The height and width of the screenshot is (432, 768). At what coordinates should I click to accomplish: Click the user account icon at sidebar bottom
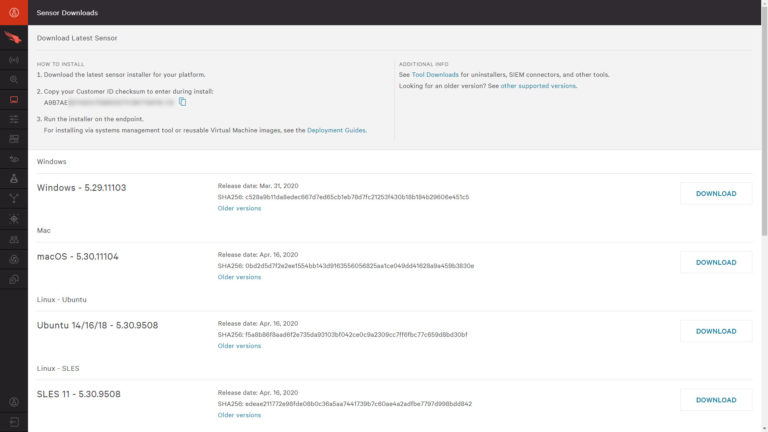14,401
